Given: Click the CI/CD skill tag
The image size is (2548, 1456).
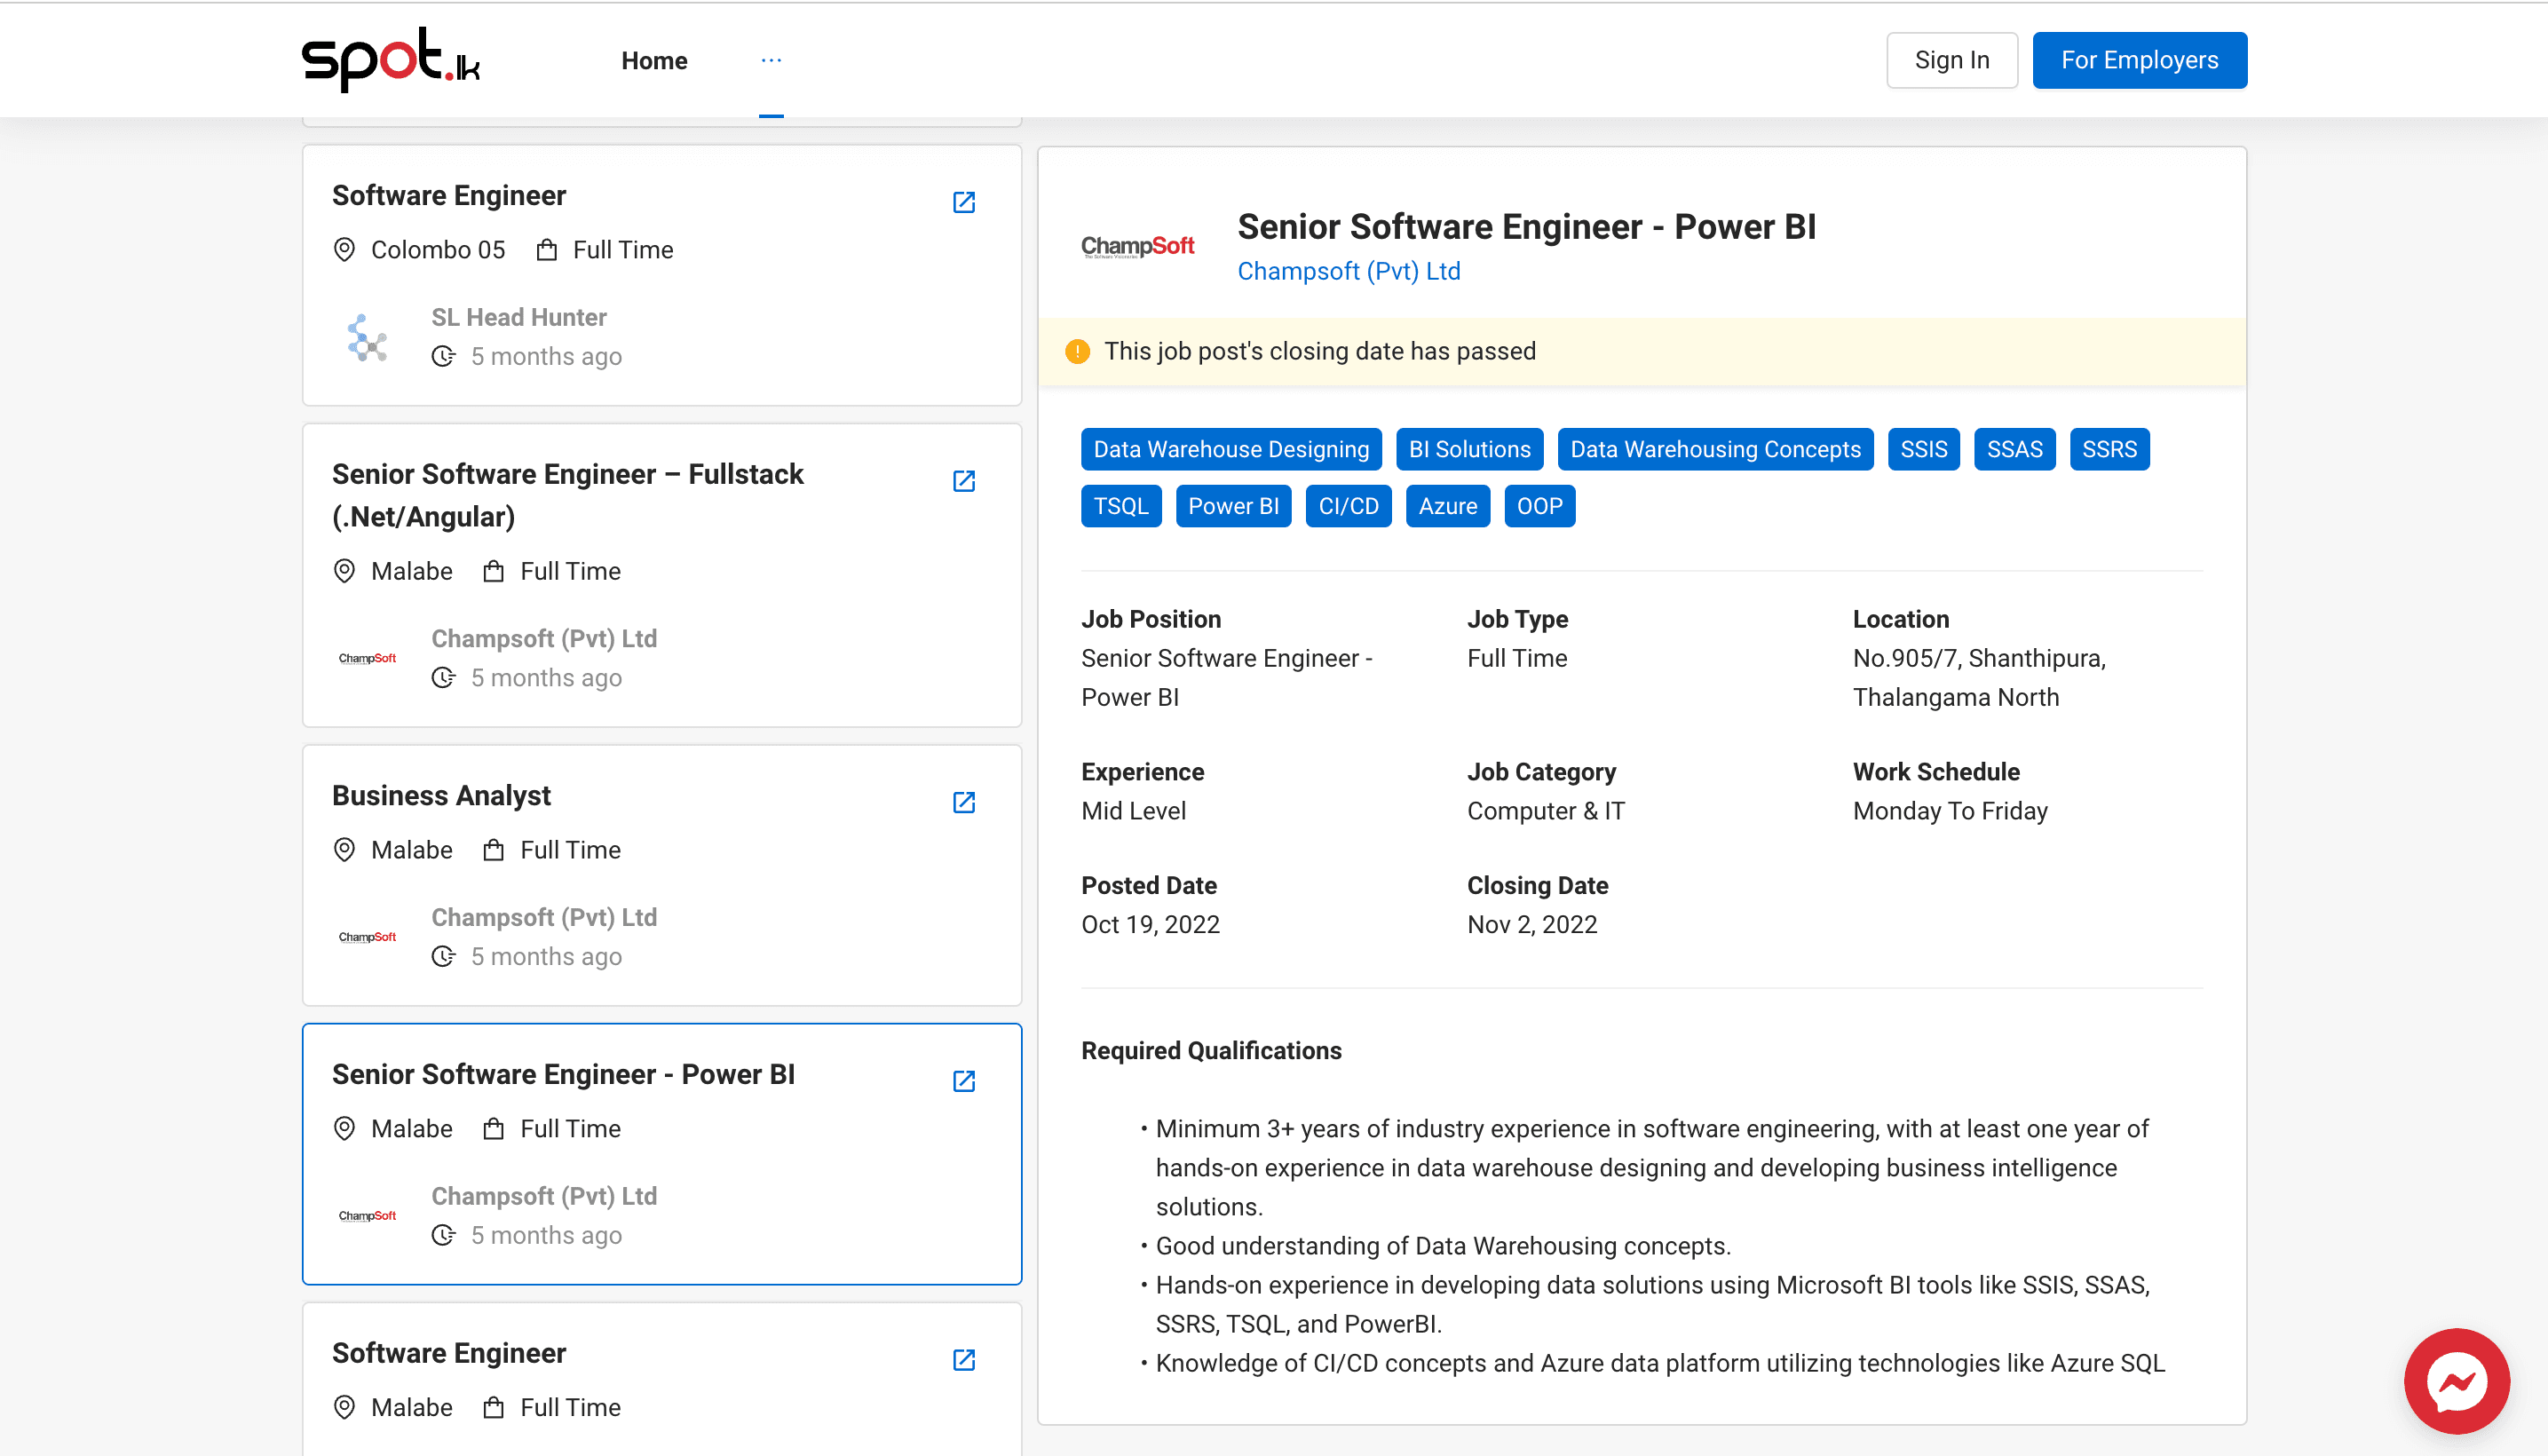Looking at the screenshot, I should [x=1348, y=507].
